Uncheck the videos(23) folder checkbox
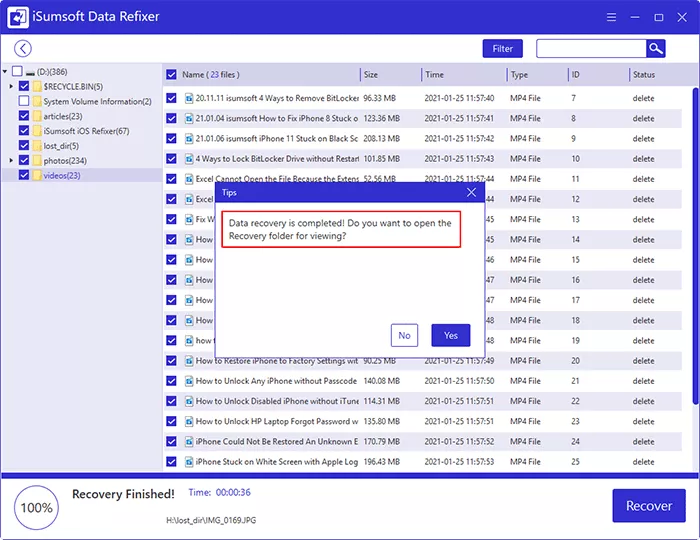Screen dimensions: 700x540 coord(24,175)
